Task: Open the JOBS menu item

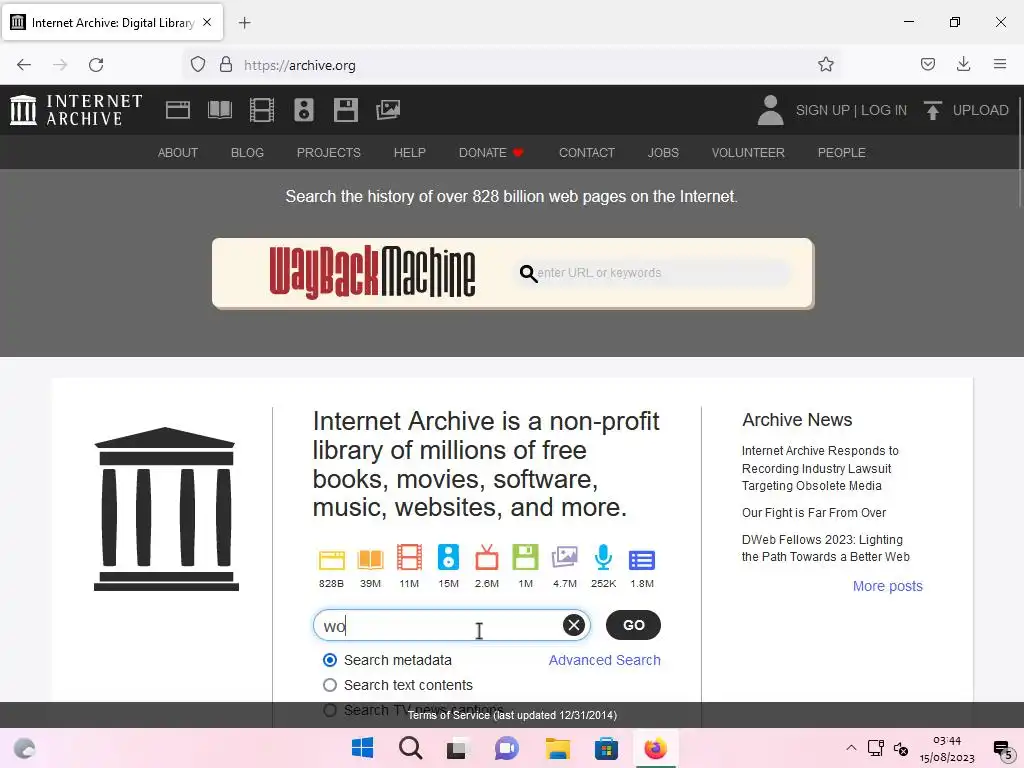Action: pyautogui.click(x=663, y=153)
